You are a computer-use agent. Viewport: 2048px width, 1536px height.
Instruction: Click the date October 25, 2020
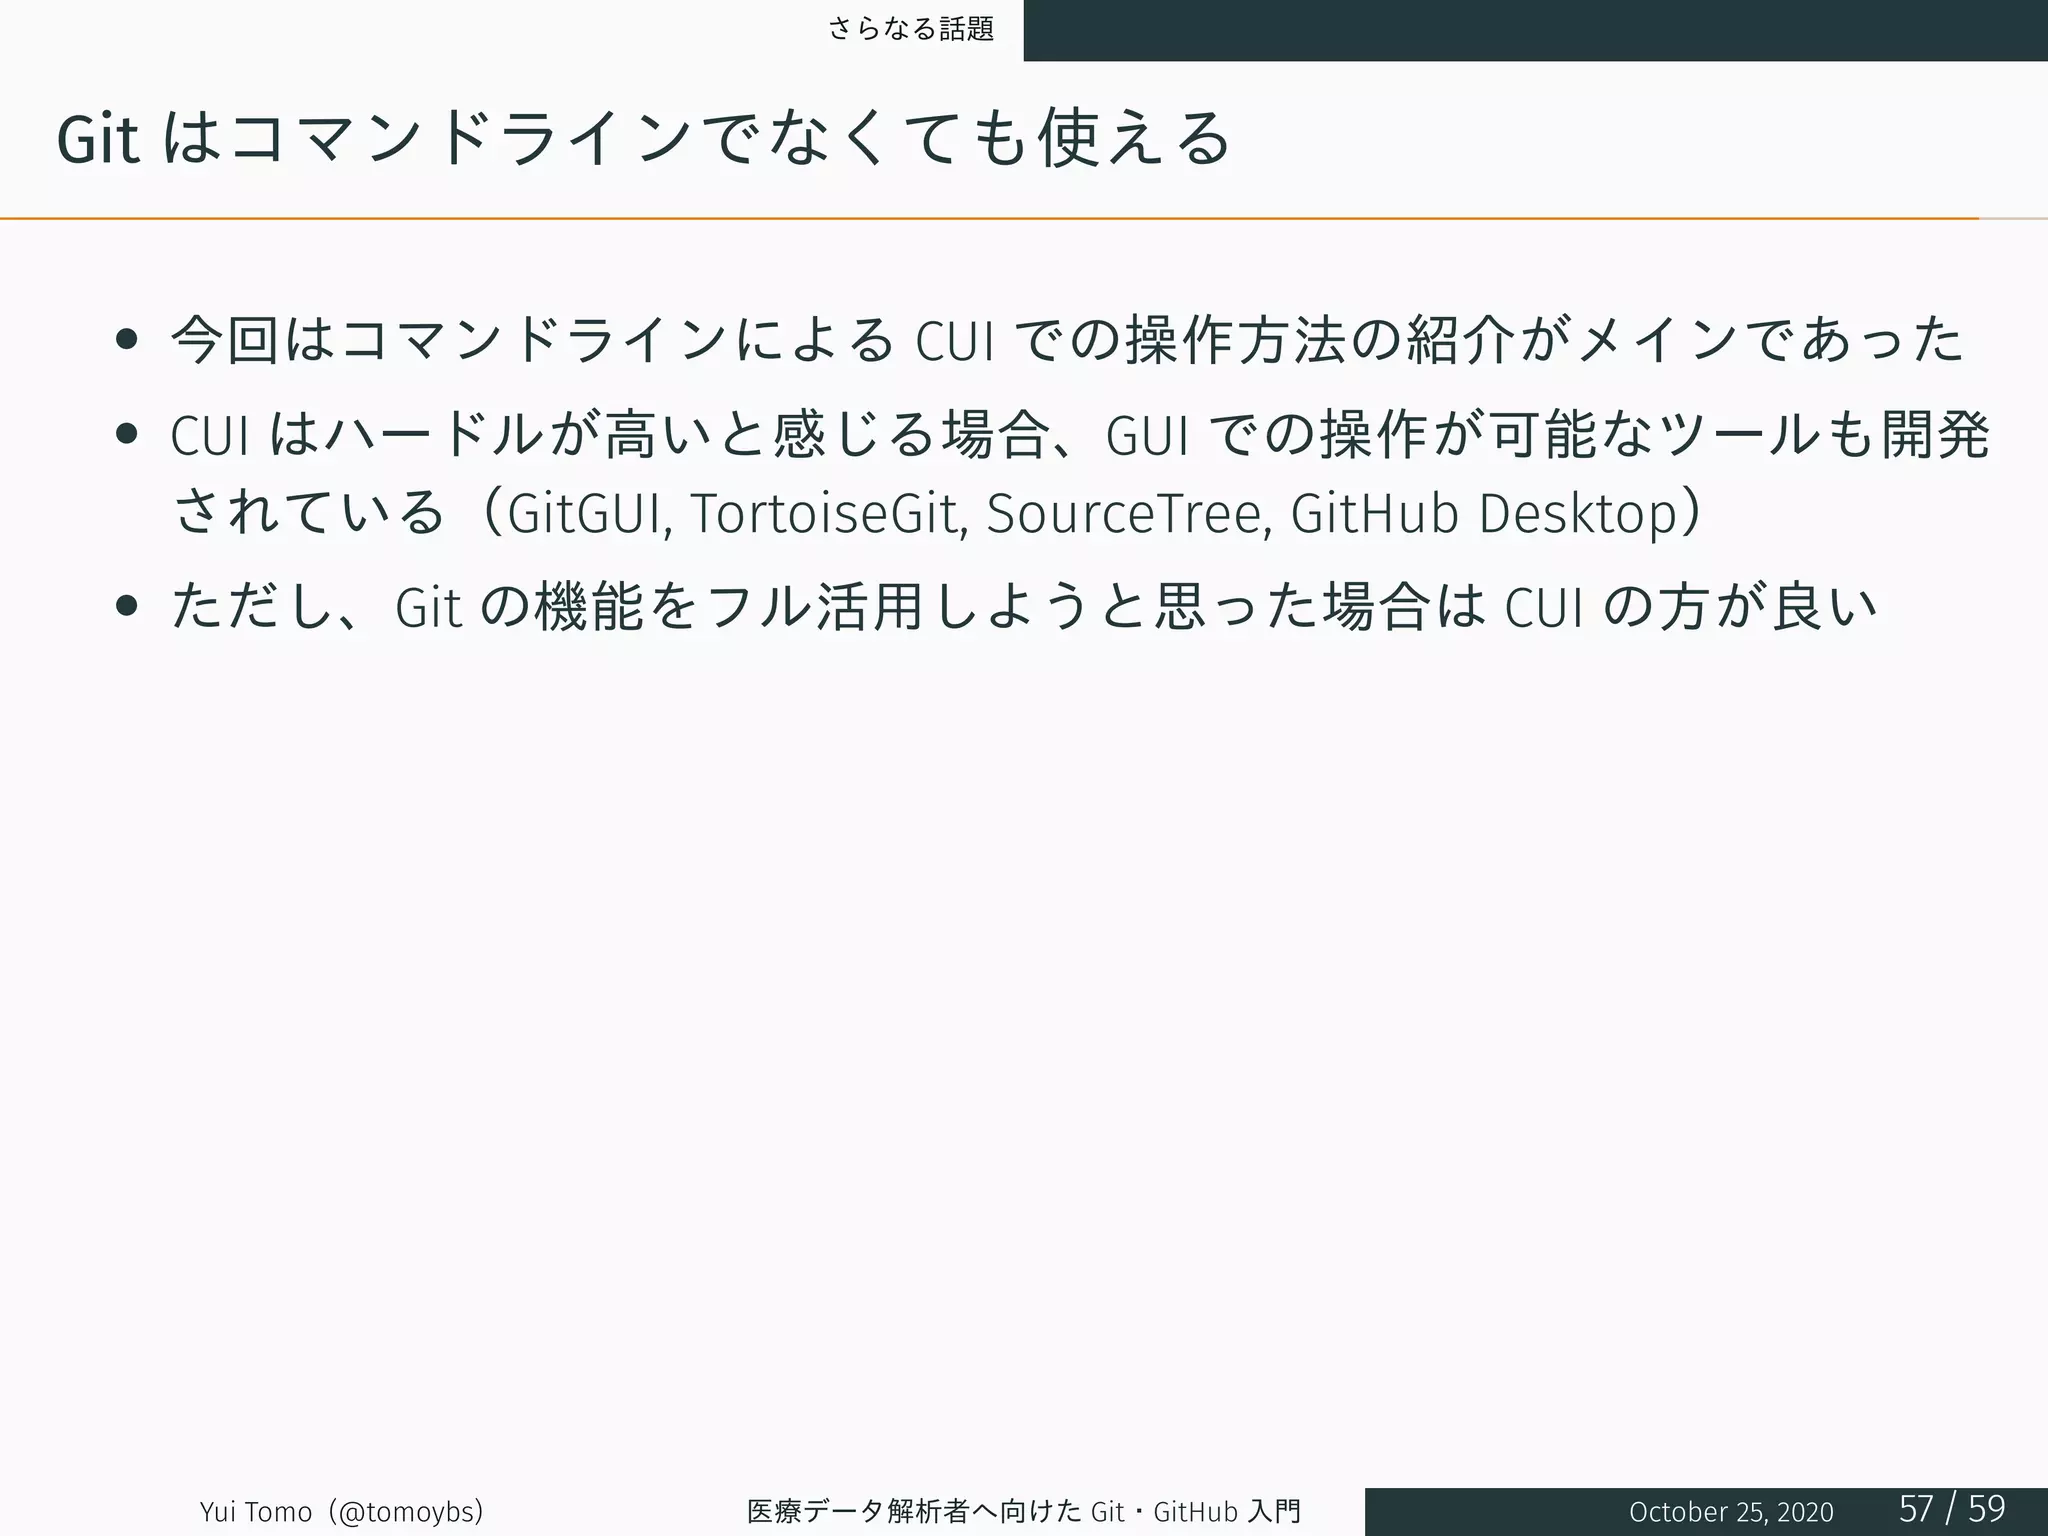tap(1731, 1512)
